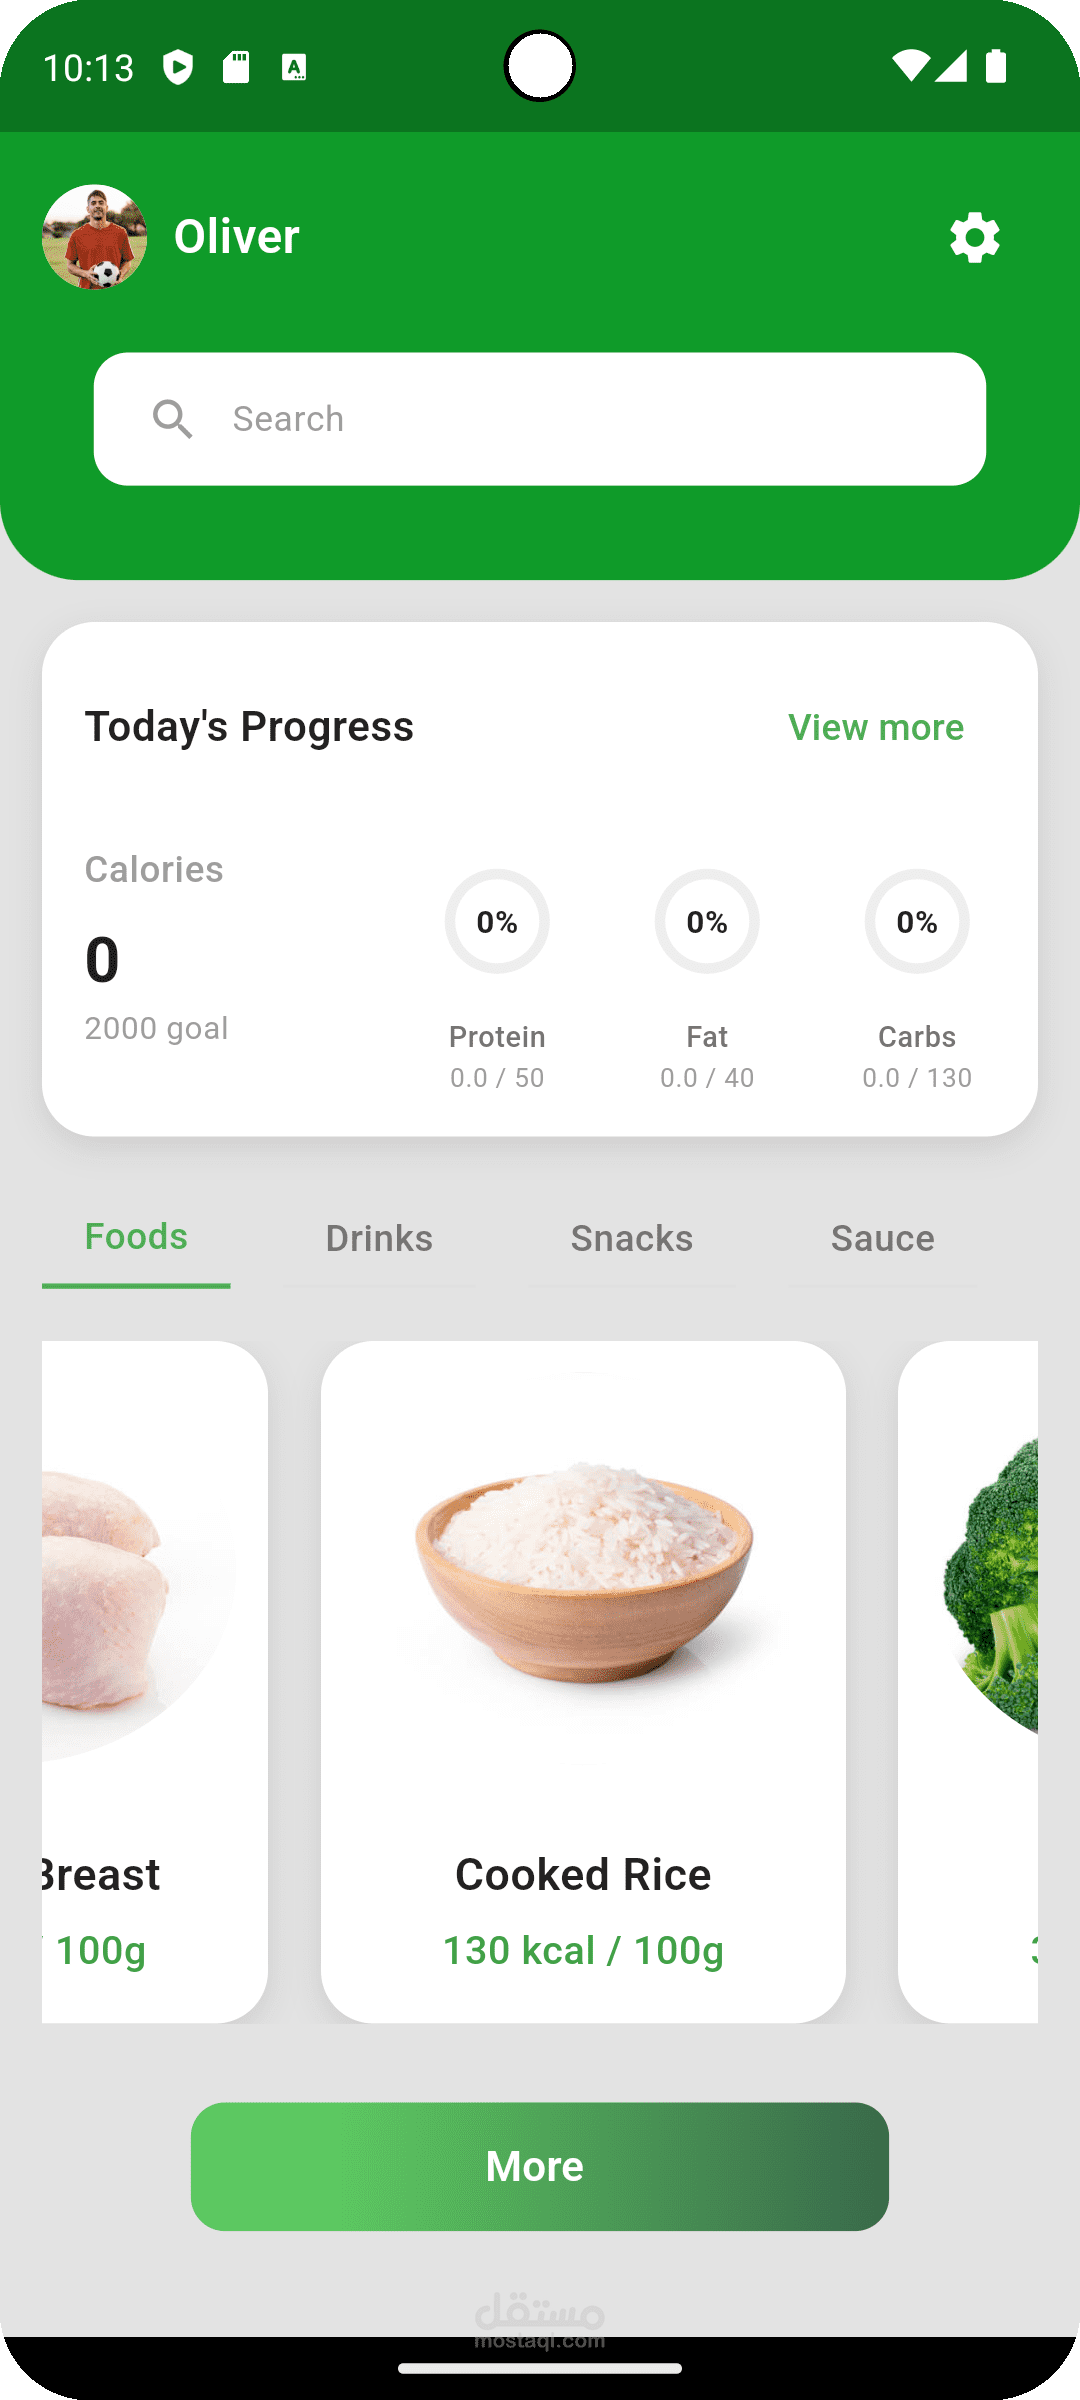The height and width of the screenshot is (2400, 1080).
Task: Tap the battery icon in status bar
Action: 996,66
